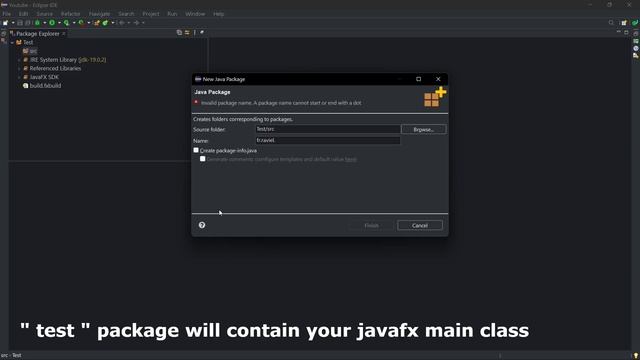Click the Browse button for source folder
The image size is (640, 360).
tap(424, 129)
